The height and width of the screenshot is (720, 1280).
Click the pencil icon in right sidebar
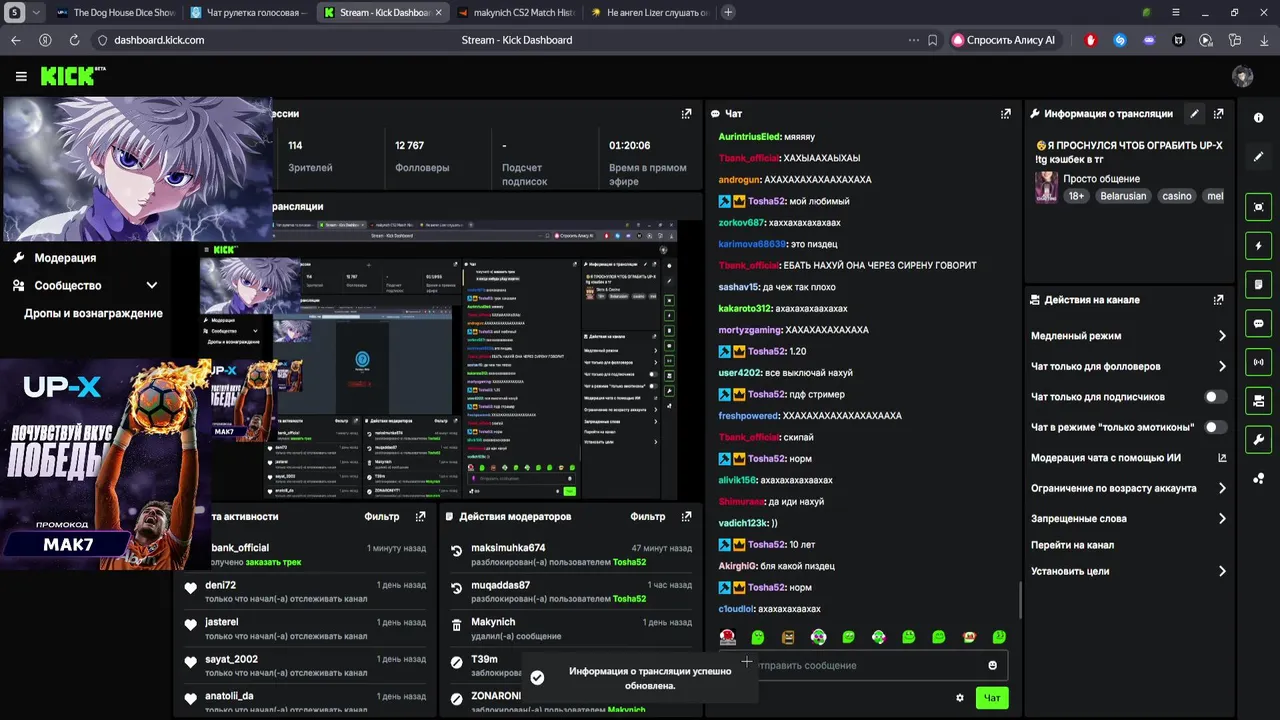(1258, 157)
